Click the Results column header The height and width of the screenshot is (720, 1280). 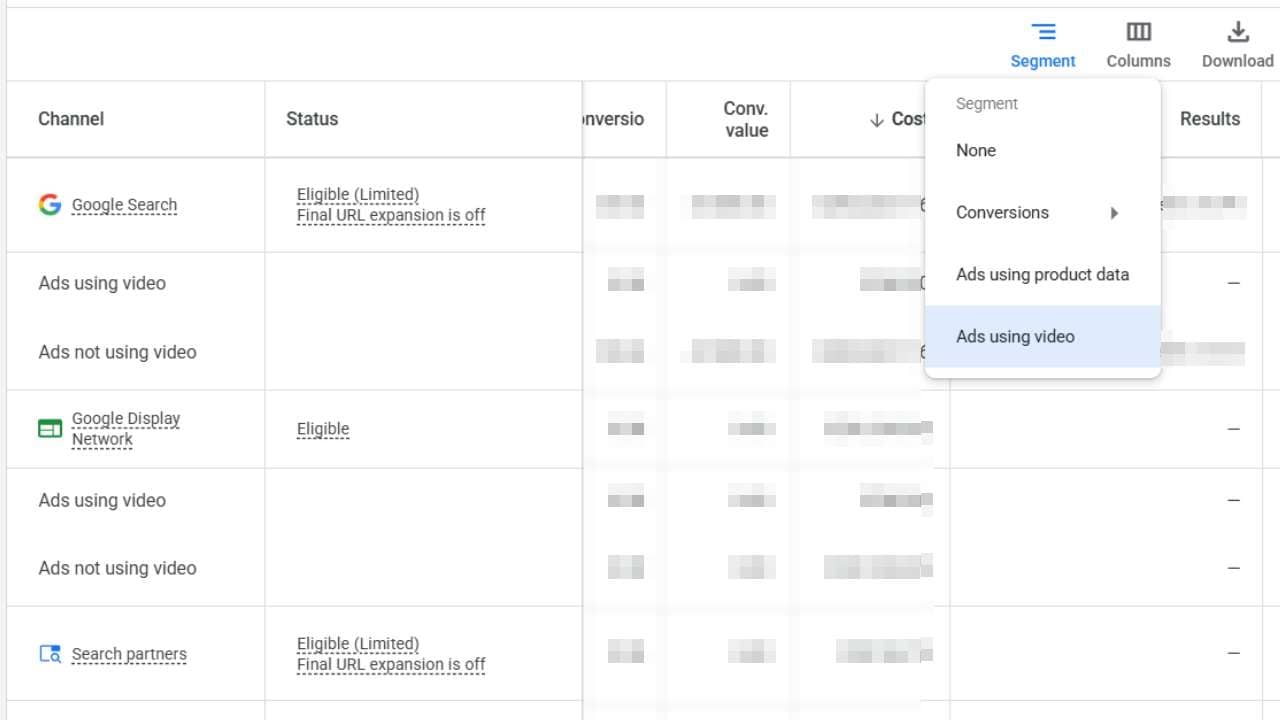(x=1210, y=119)
